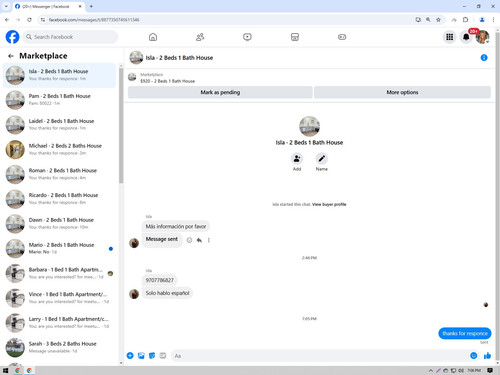
Task: Open Barbara - 1 Bed 1 Bath Apartment chat
Action: click(x=59, y=273)
